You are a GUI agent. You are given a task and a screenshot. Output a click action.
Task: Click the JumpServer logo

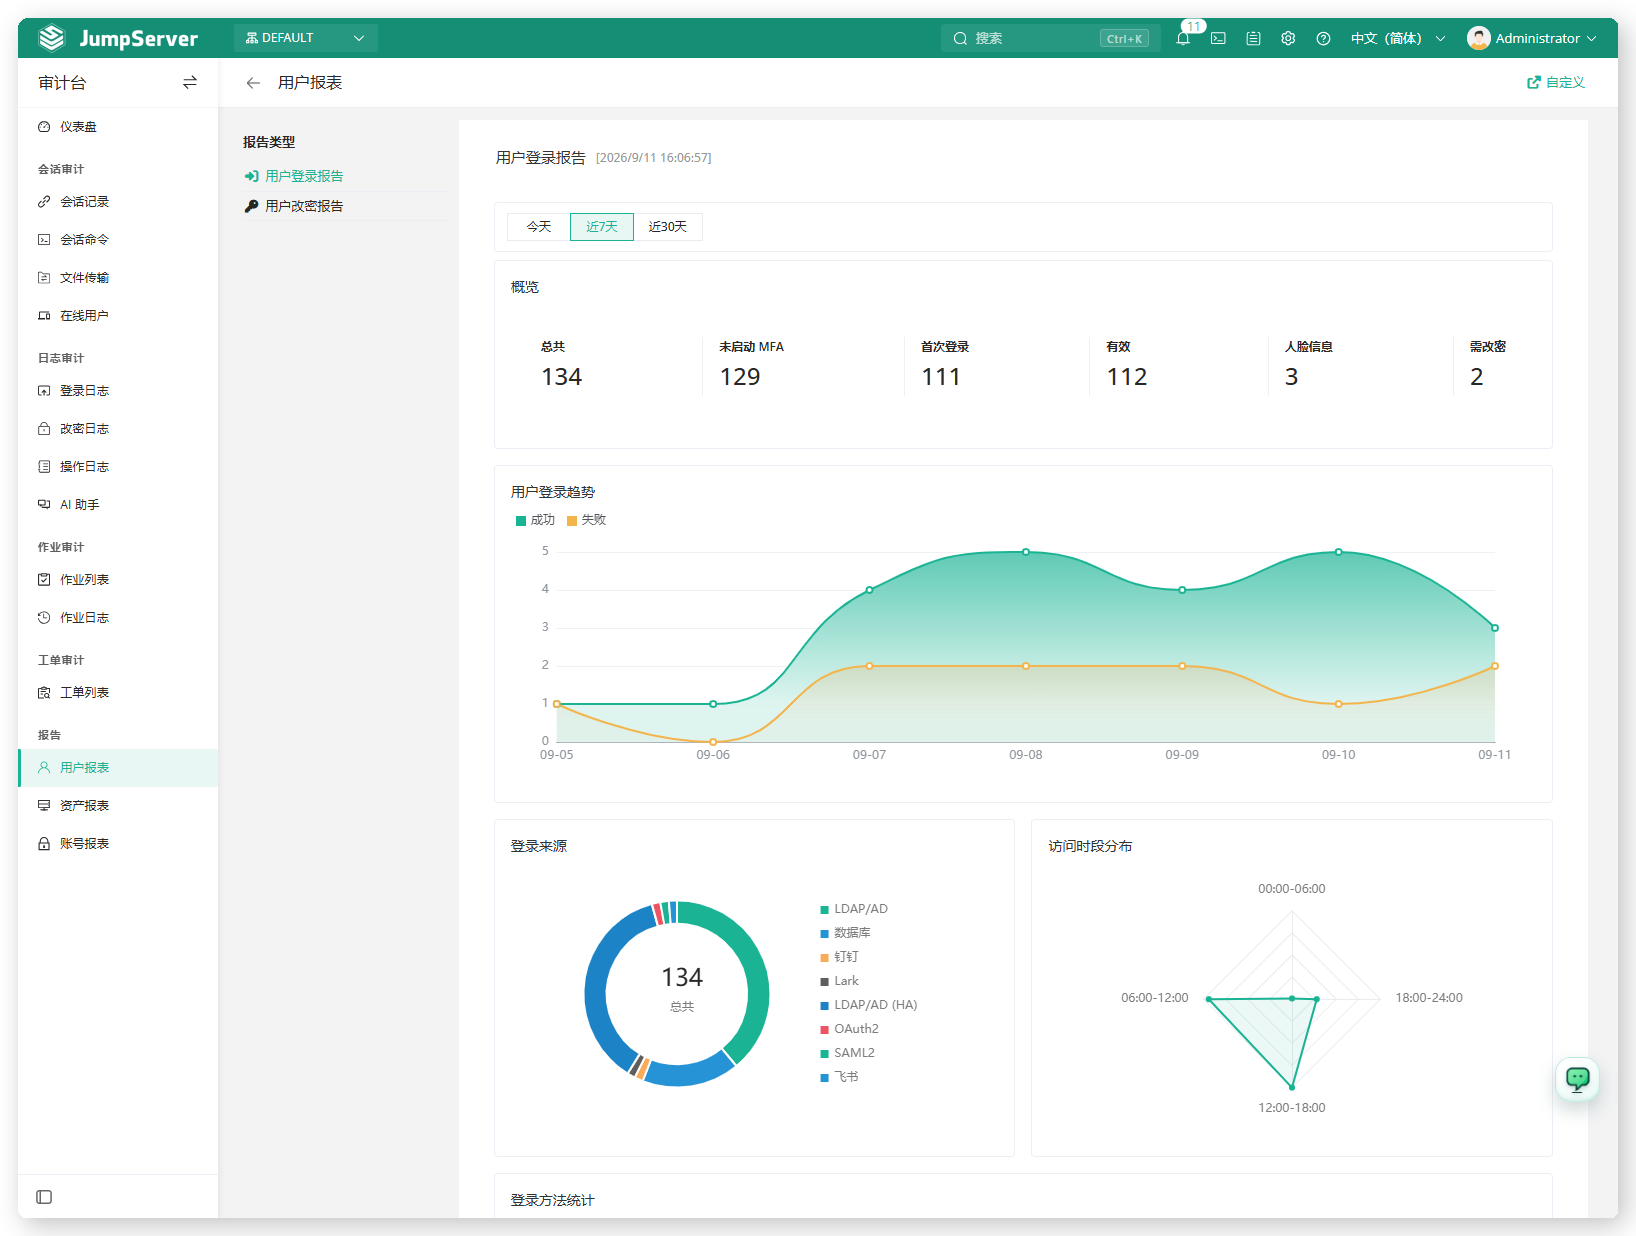pyautogui.click(x=118, y=38)
